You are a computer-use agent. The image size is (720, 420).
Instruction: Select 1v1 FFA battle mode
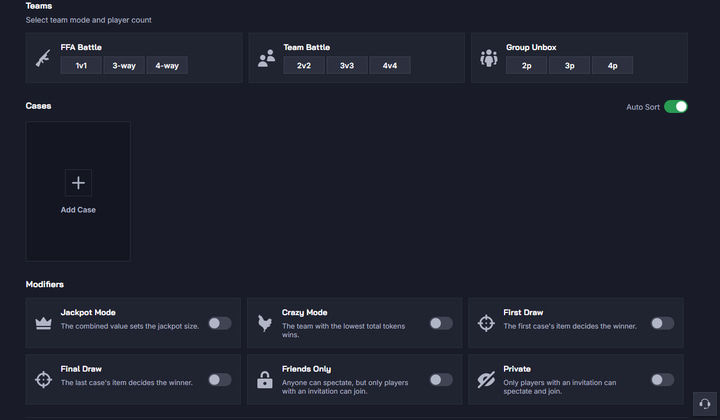click(81, 66)
